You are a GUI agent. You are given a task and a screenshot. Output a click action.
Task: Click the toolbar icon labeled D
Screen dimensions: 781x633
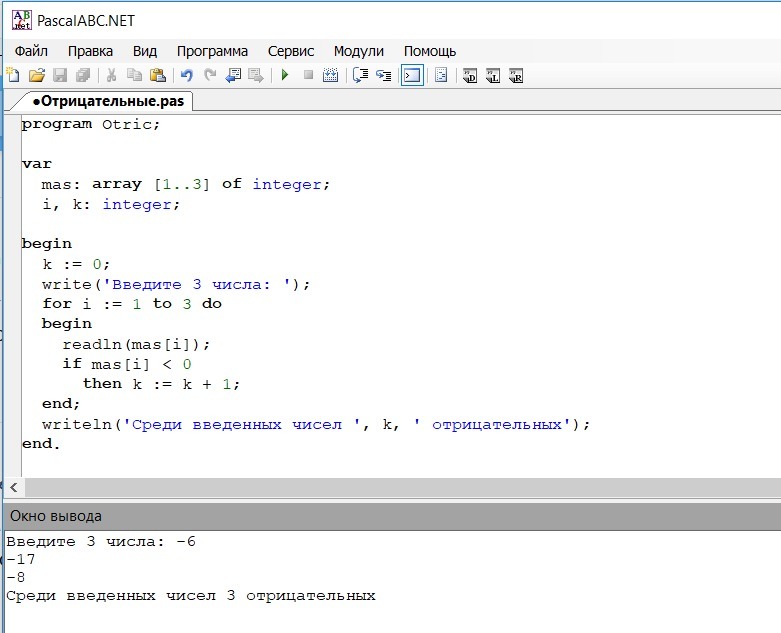[x=470, y=76]
